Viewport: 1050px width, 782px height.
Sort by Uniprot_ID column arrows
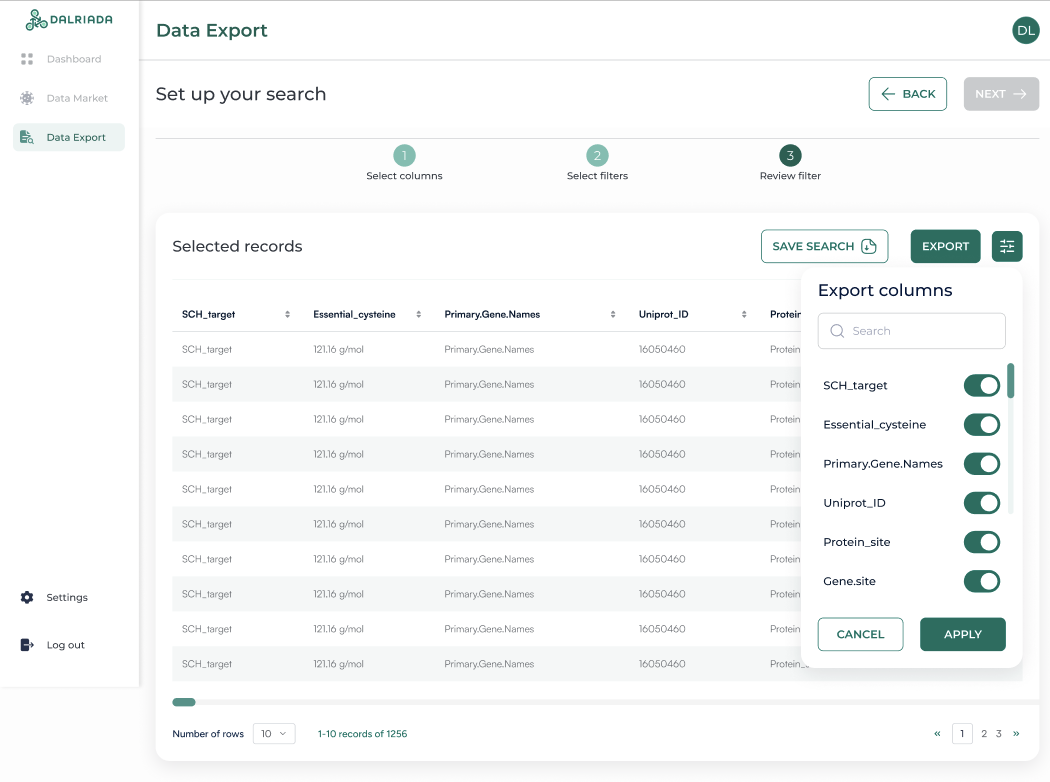(x=744, y=314)
